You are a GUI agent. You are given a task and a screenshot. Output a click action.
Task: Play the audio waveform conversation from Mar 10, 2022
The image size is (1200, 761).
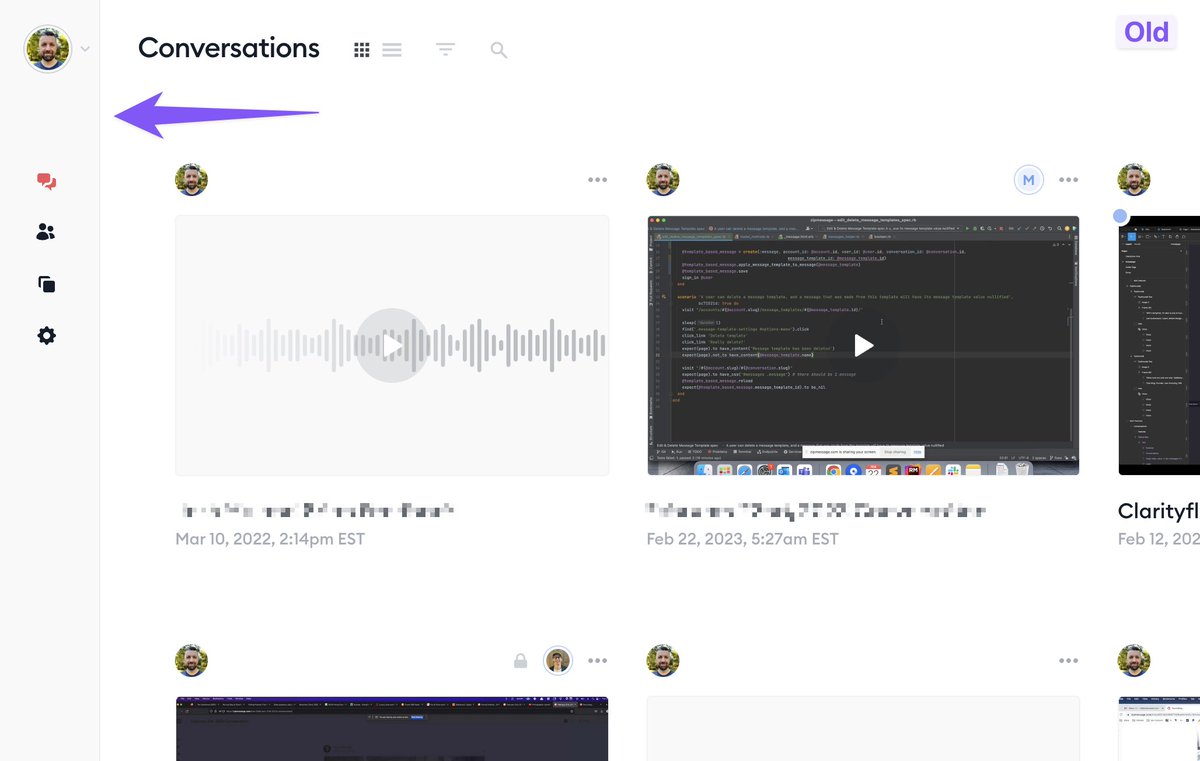pyautogui.click(x=392, y=345)
